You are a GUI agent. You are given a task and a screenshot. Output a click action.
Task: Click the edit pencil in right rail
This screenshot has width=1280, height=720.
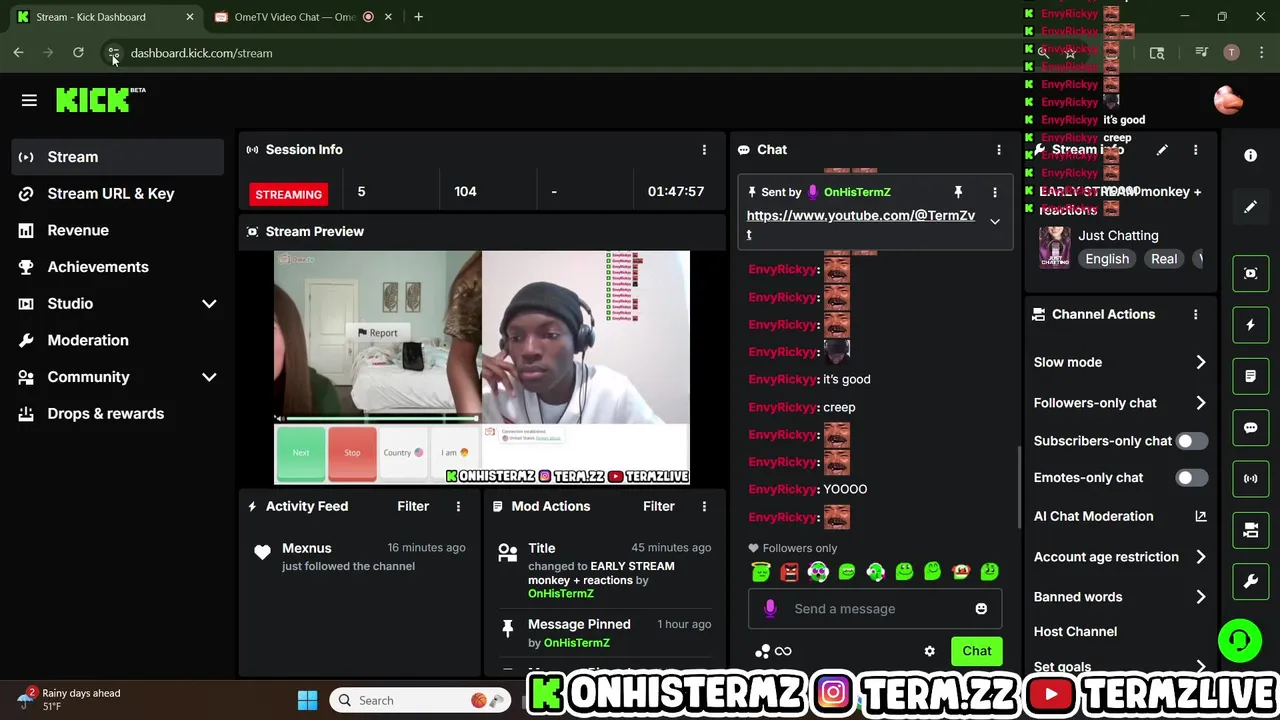point(1250,207)
